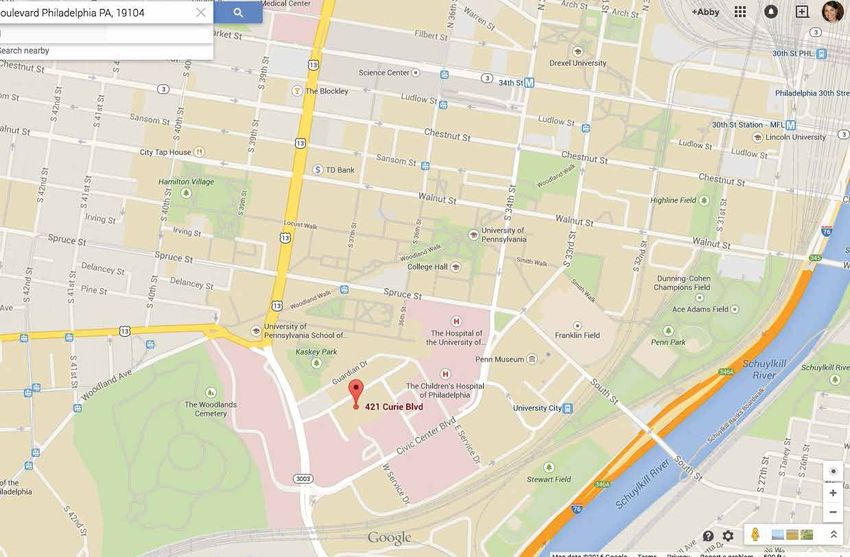Click the 421 Curie Blvd label
The height and width of the screenshot is (557, 850).
point(394,407)
